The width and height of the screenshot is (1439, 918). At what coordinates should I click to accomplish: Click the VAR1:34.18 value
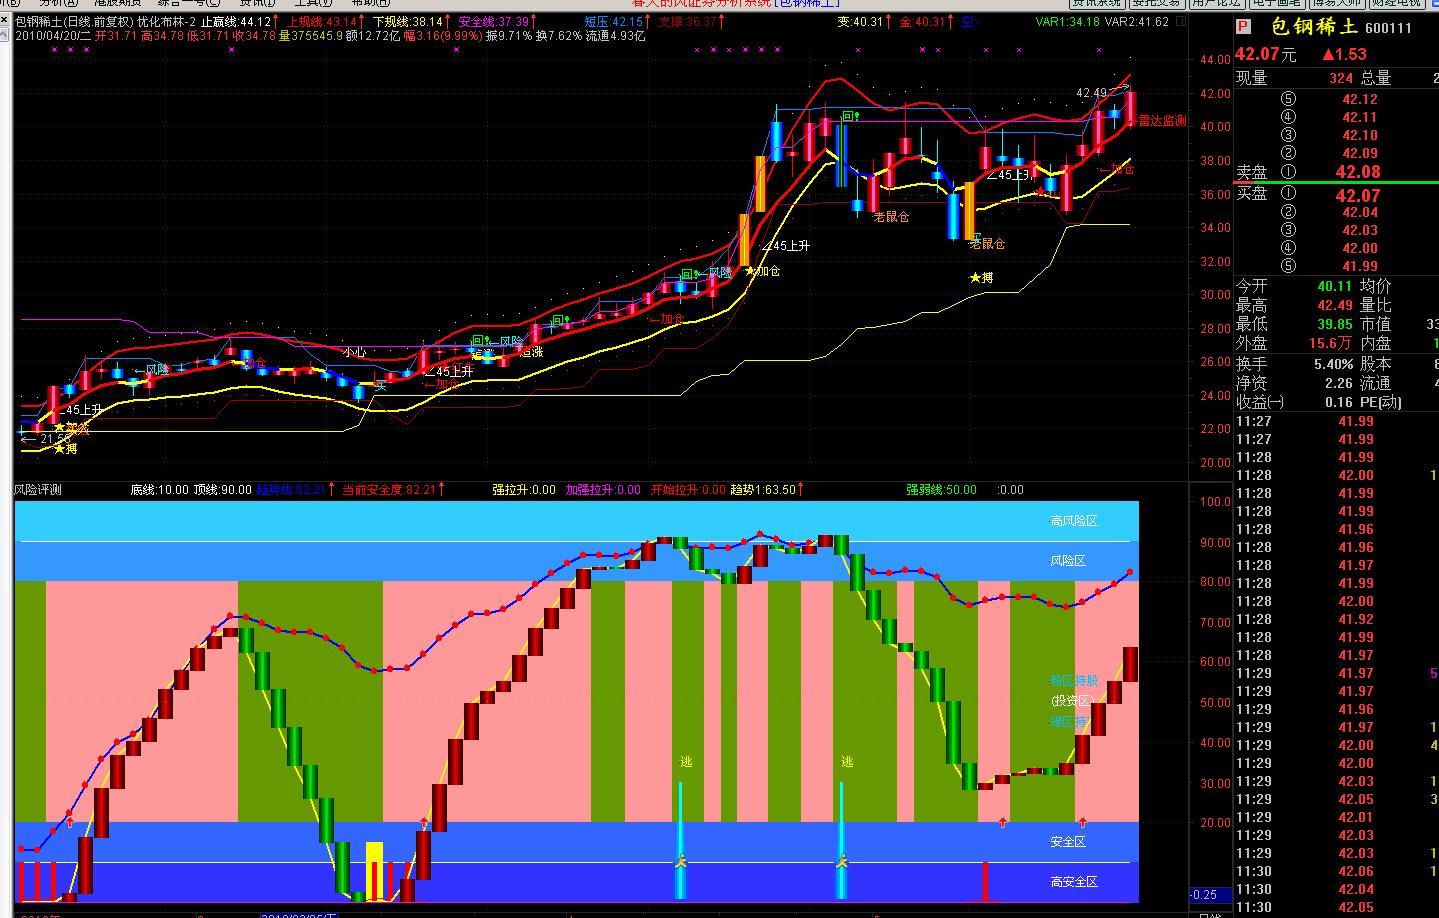1068,22
